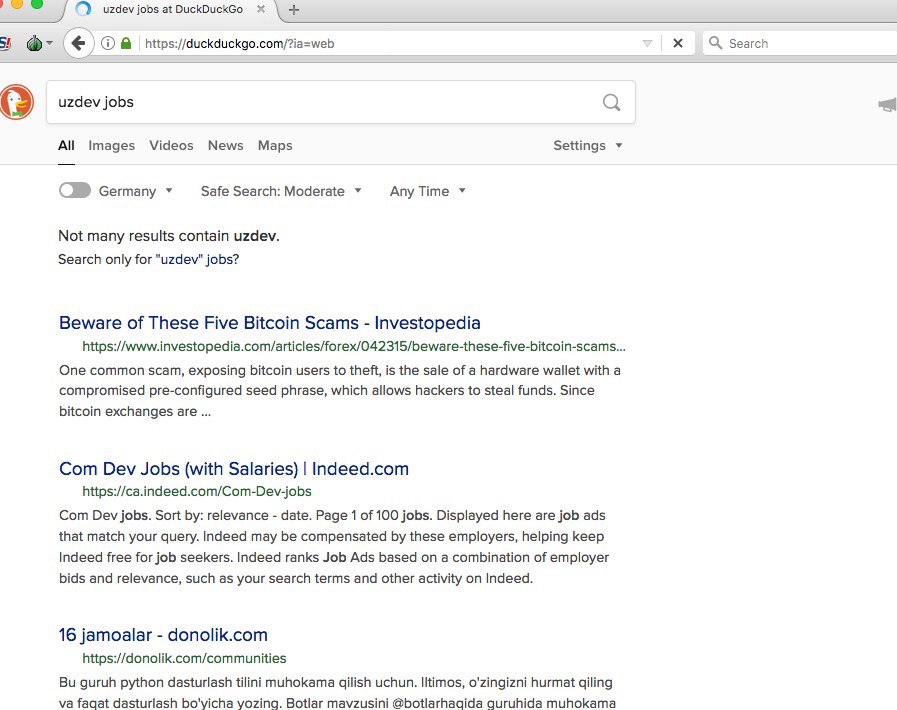Open the Germany region dropdown
The height and width of the screenshot is (710, 897).
(x=136, y=191)
